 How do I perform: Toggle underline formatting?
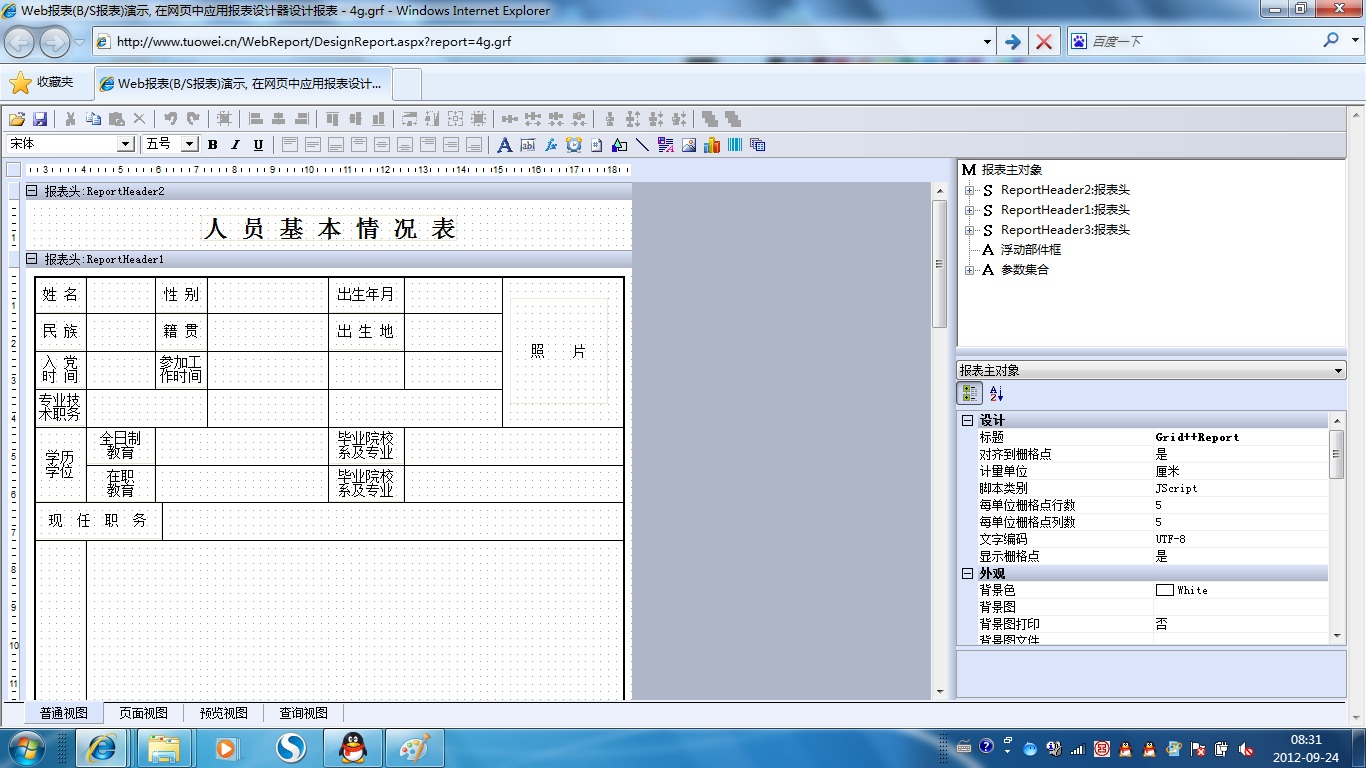(258, 145)
